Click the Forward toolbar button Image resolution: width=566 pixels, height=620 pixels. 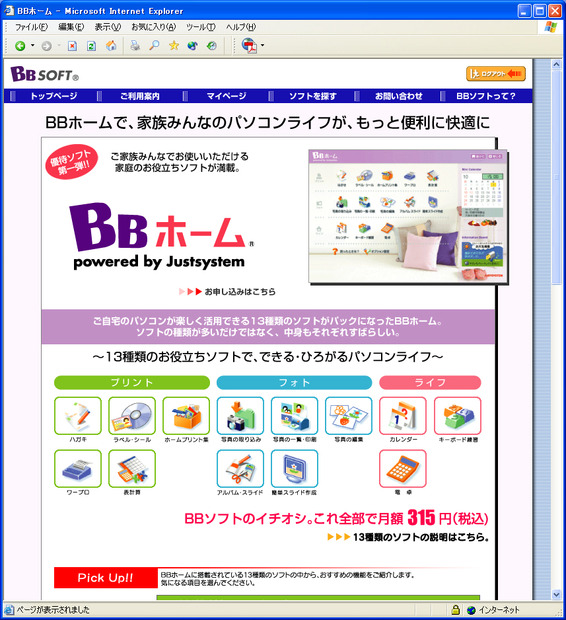point(47,46)
